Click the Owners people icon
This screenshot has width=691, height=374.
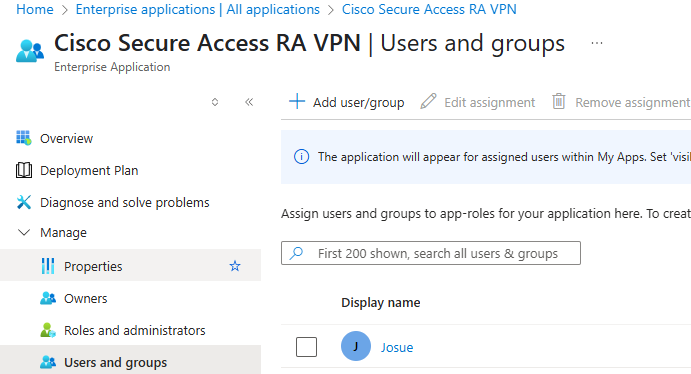point(48,298)
